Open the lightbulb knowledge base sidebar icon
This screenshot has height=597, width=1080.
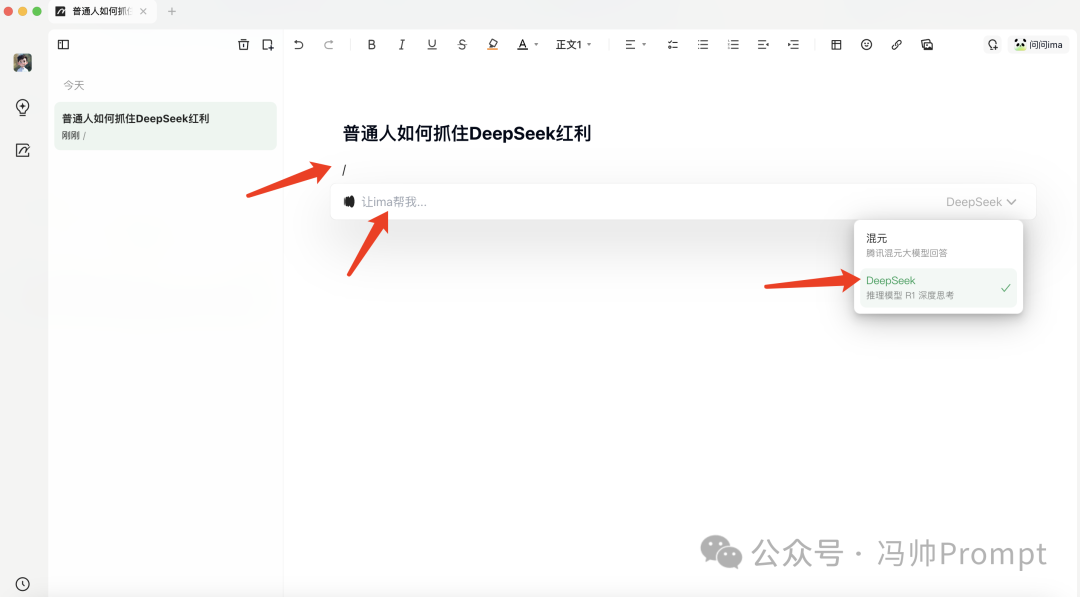23,107
